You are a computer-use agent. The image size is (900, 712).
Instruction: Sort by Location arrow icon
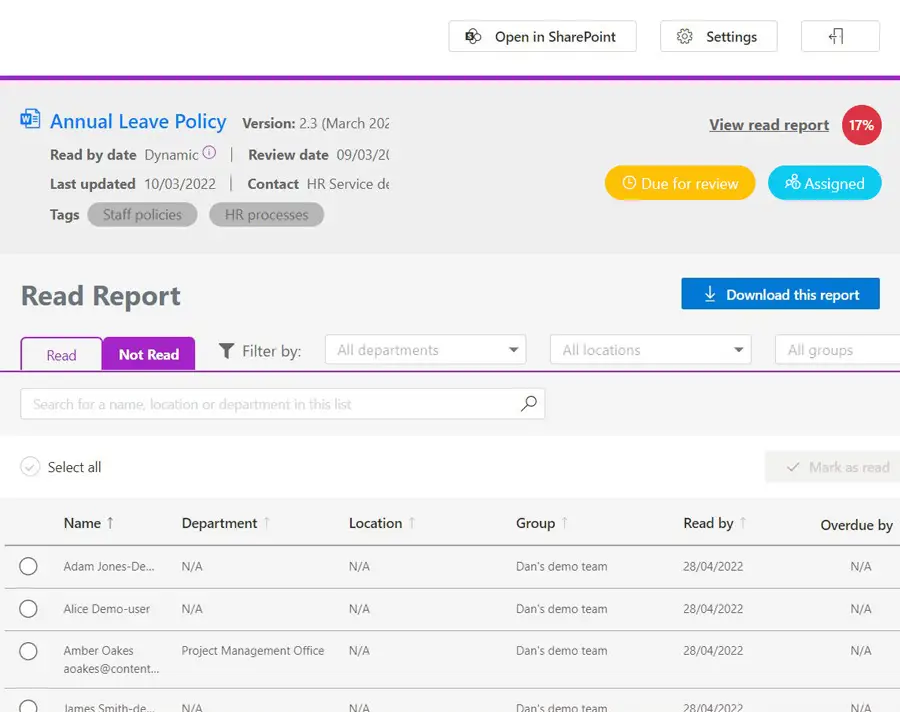(412, 523)
